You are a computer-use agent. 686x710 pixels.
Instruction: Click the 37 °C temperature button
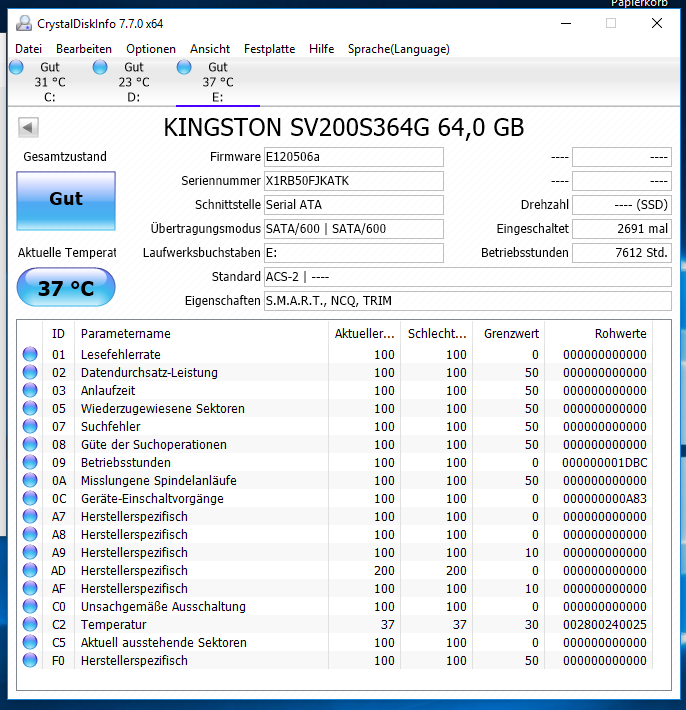(x=66, y=287)
